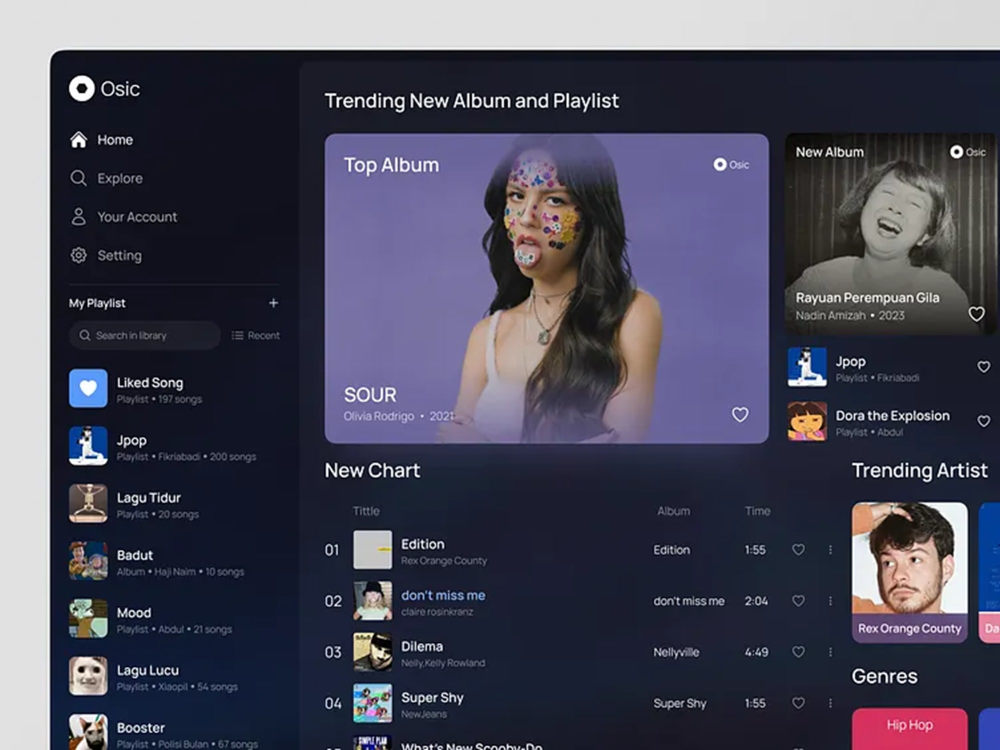Click the Osic logo icon
This screenshot has height=750, width=1000.
[82, 89]
